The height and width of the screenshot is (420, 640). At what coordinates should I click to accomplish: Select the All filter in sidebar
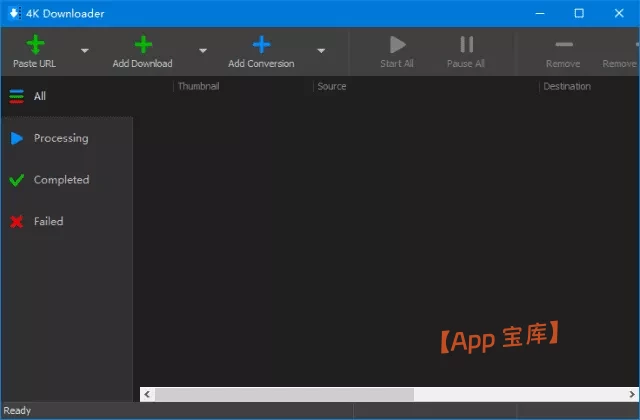click(40, 96)
